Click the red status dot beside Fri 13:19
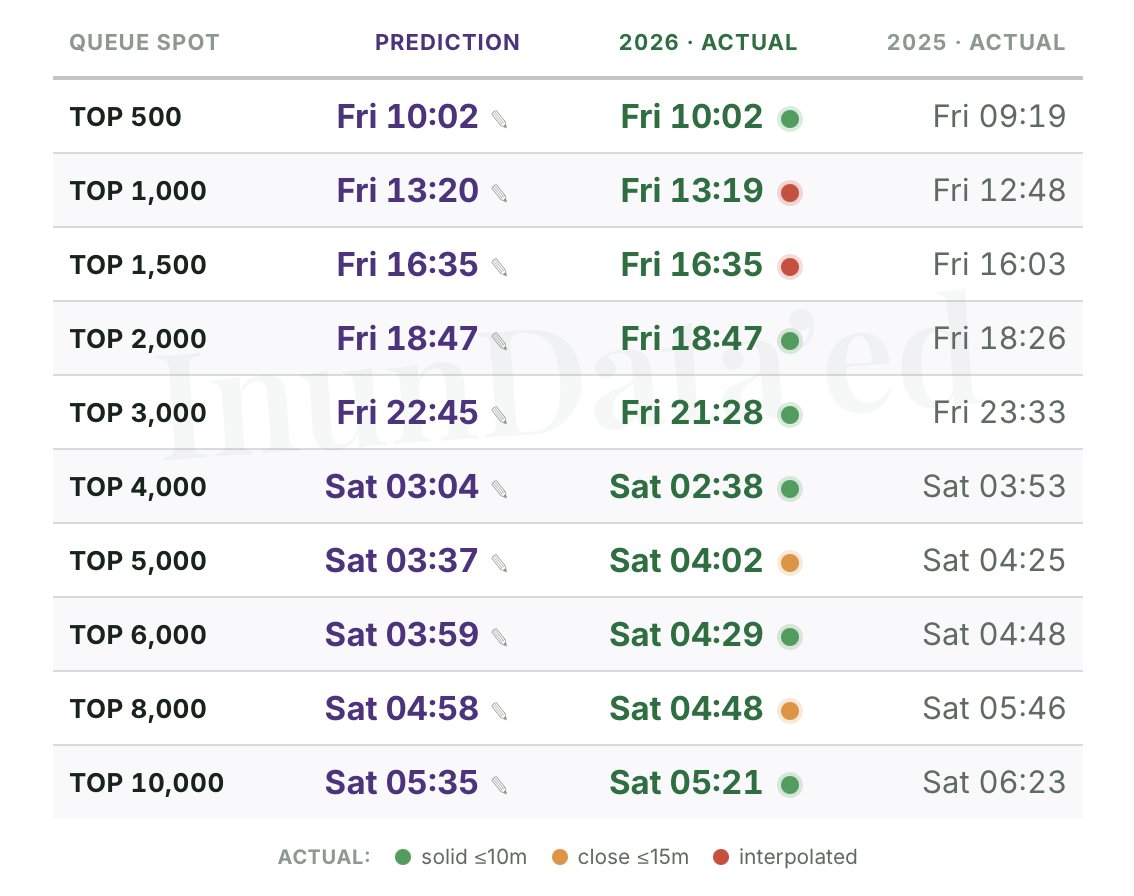The width and height of the screenshot is (1134, 896). (x=790, y=193)
